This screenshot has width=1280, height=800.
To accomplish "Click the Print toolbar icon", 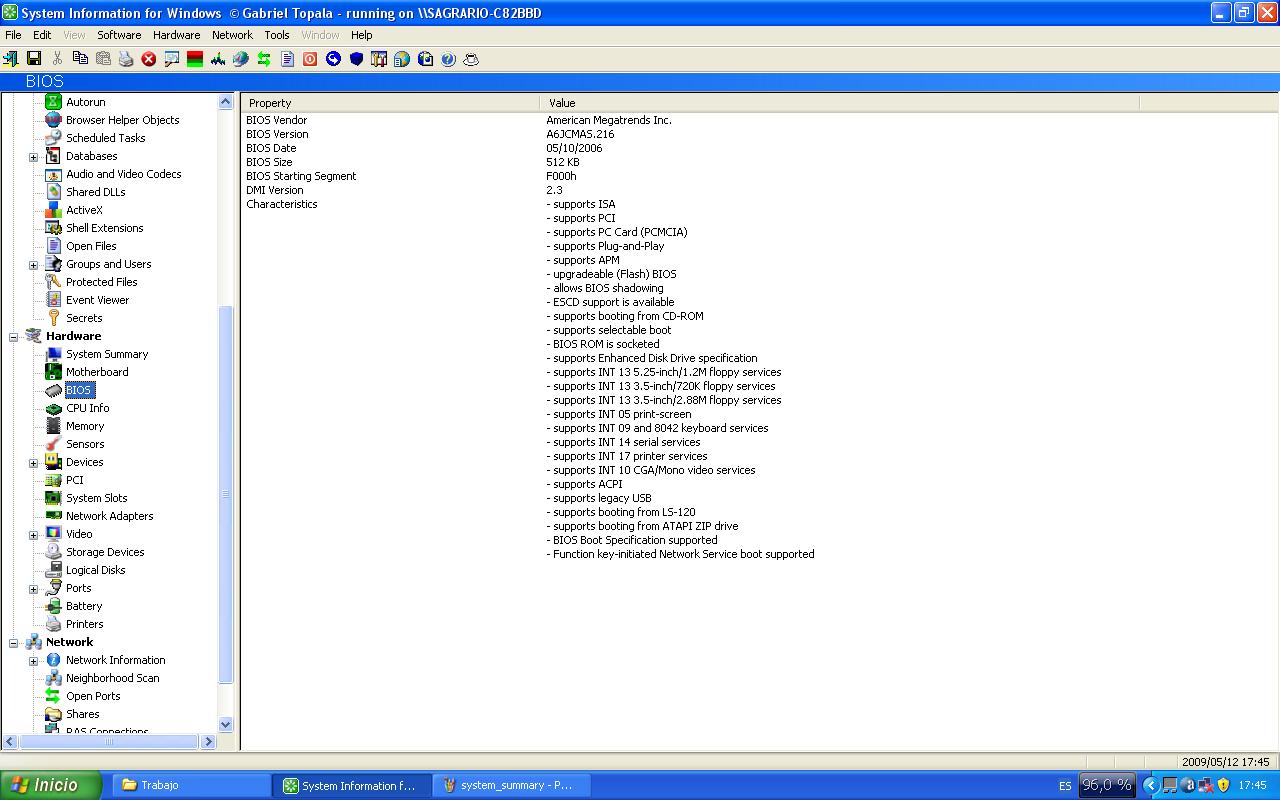I will [x=126, y=59].
